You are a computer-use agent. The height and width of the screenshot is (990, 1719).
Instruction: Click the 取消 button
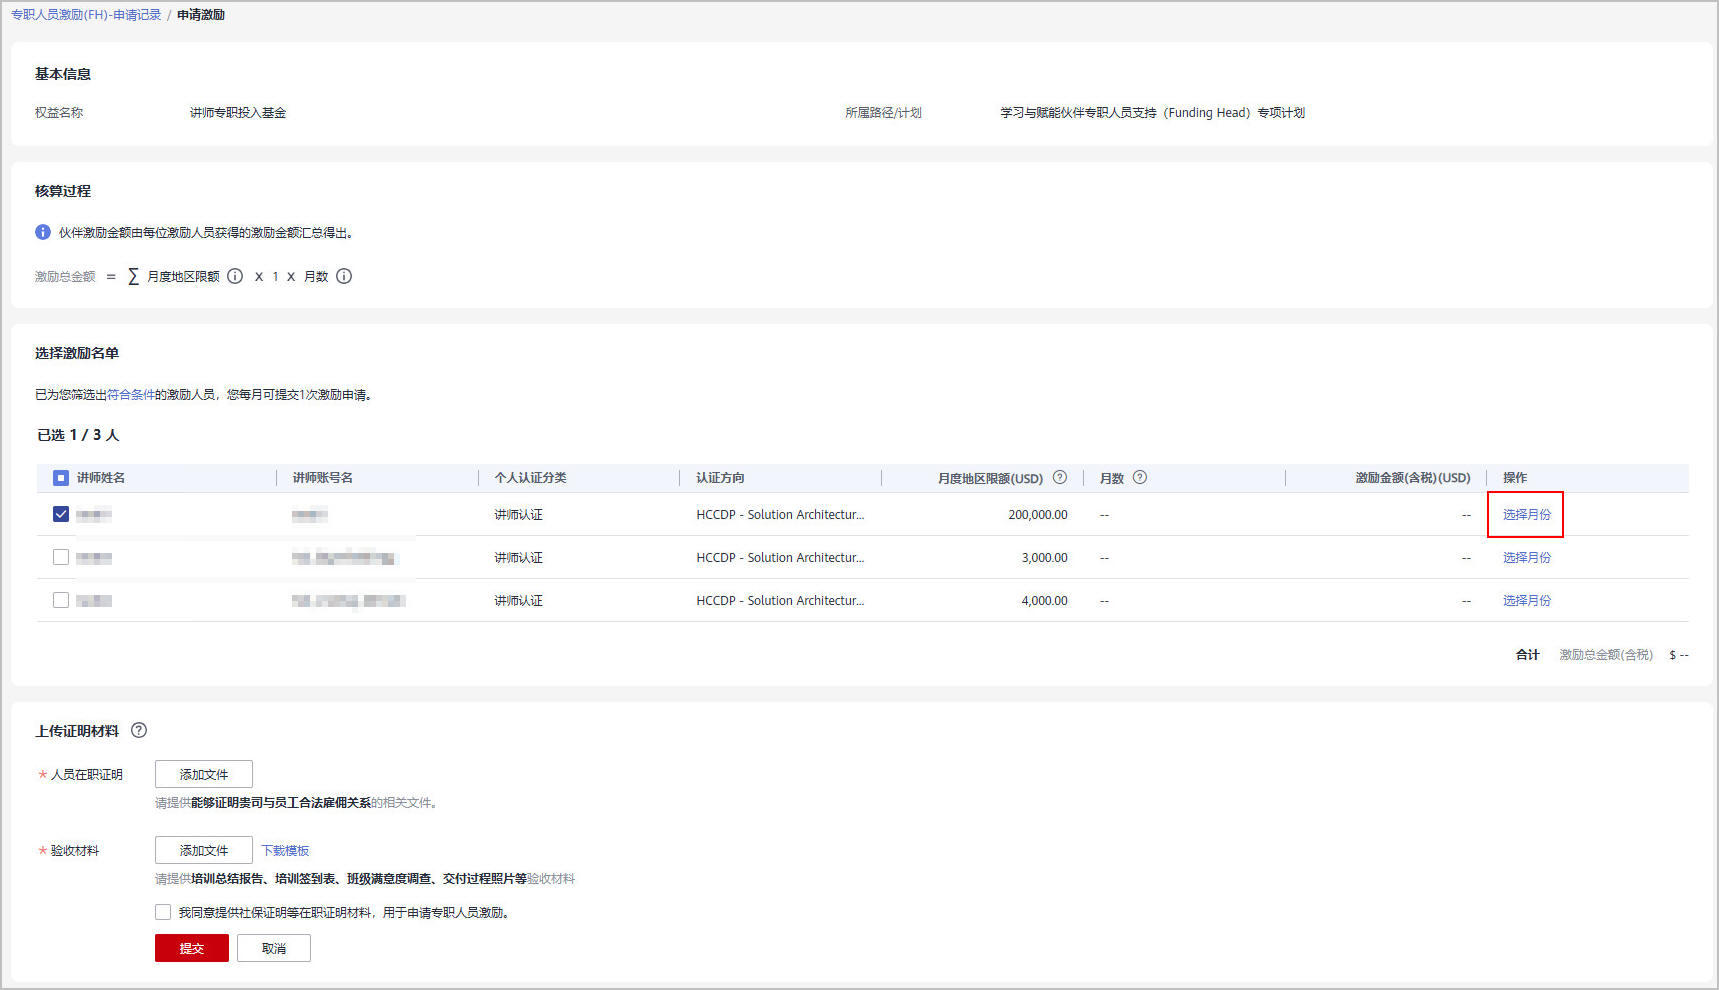tap(274, 948)
